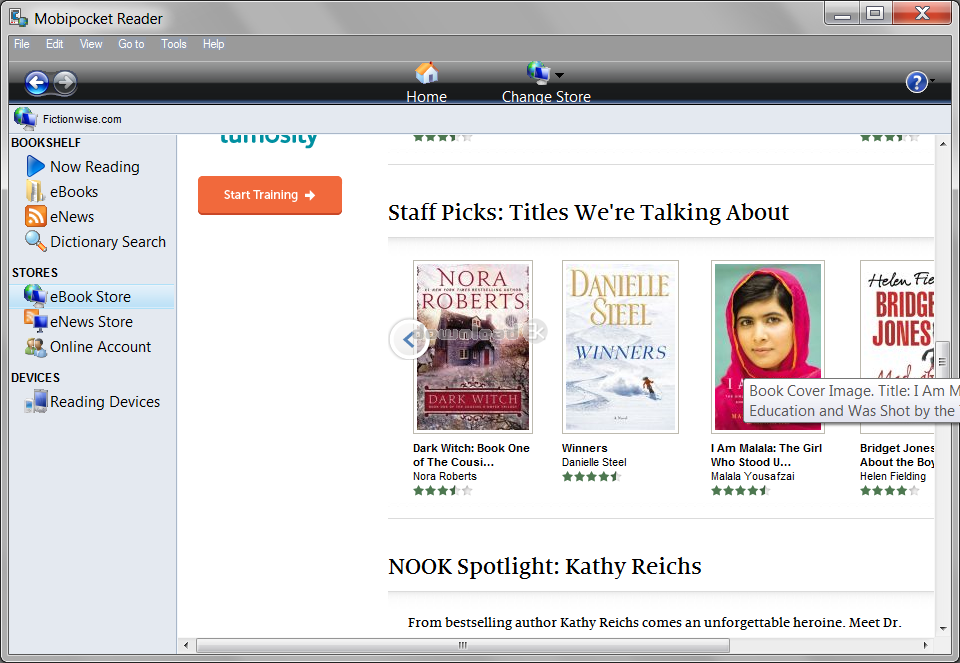Click the Winners title link
The image size is (960, 663).
(x=585, y=448)
